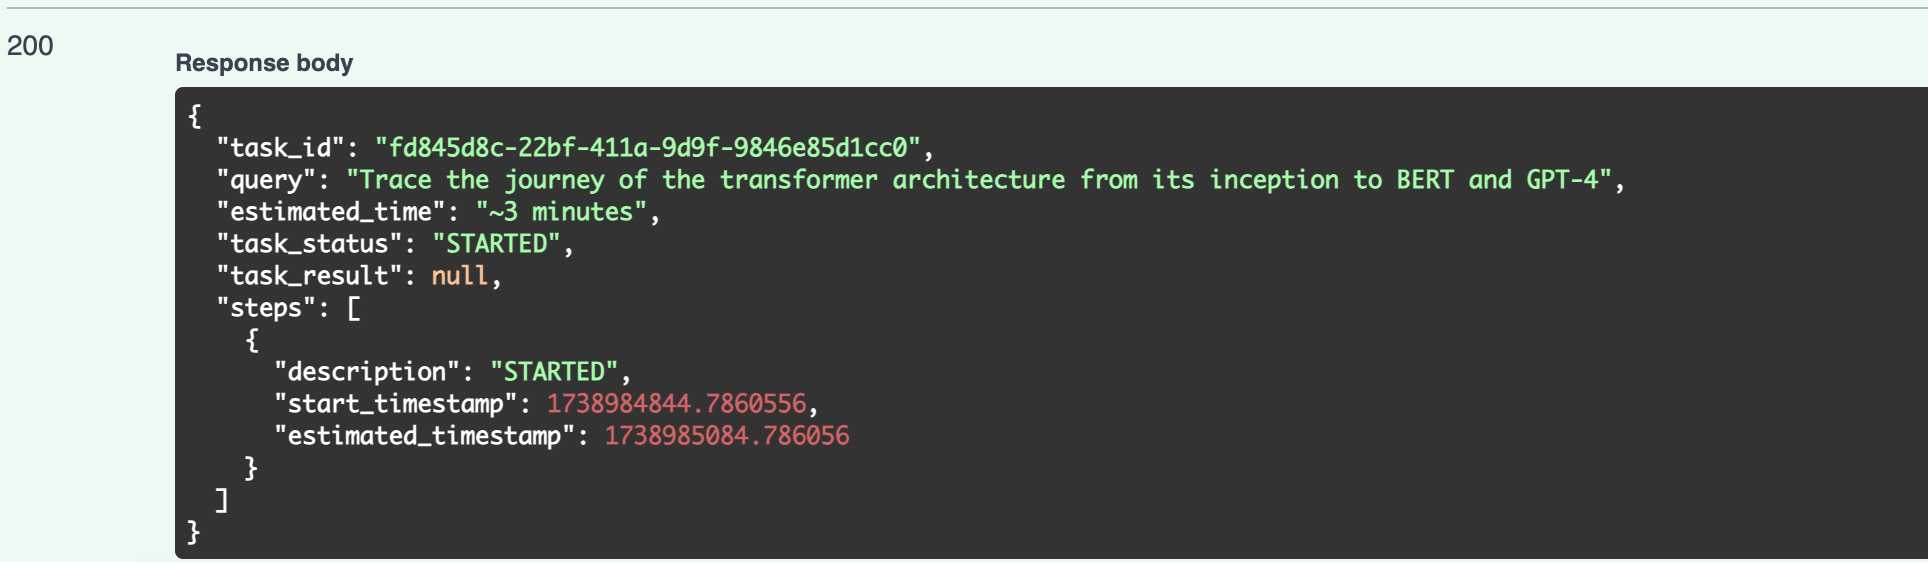Viewport: 1928px width, 562px height.
Task: Click the "task_result" key
Action: 309,276
